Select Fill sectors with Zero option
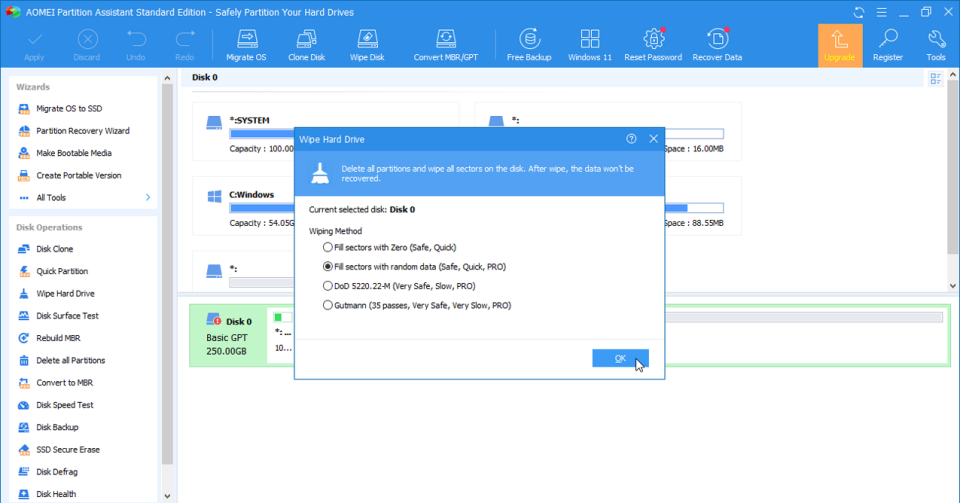 pyautogui.click(x=389, y=247)
